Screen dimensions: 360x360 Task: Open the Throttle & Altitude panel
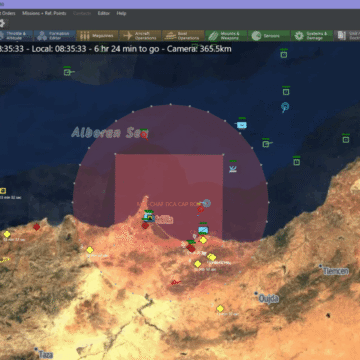[x=16, y=36]
